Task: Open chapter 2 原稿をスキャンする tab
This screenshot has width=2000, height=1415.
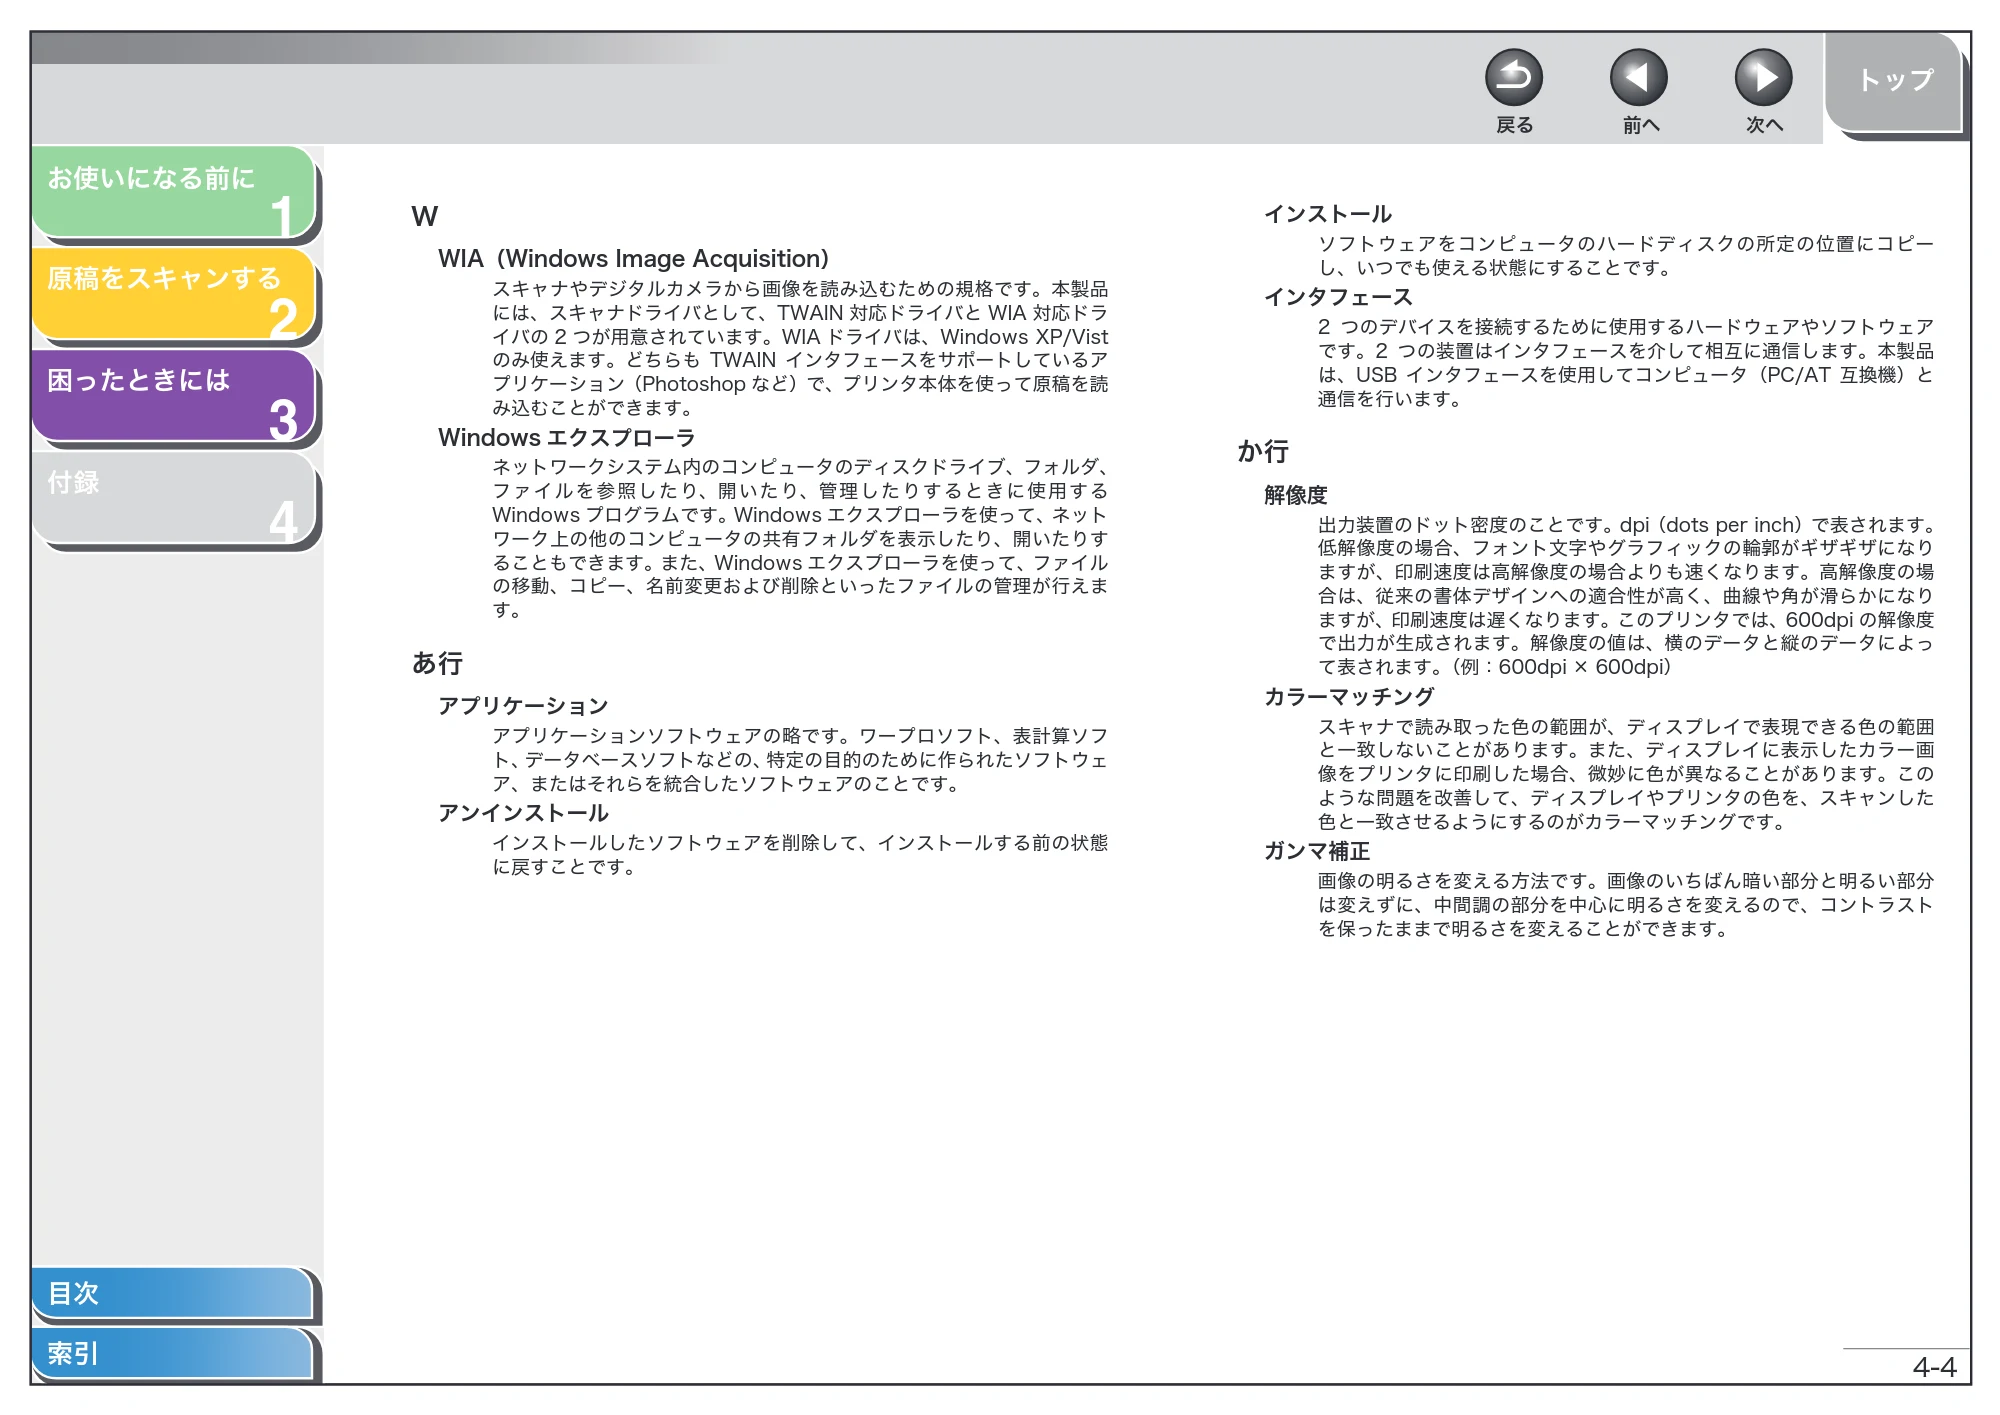Action: click(174, 294)
